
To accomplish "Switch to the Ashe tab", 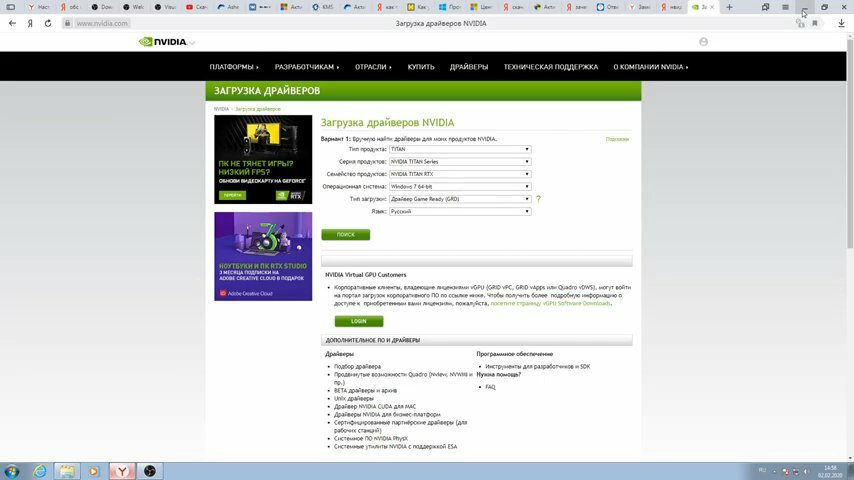I will [229, 7].
